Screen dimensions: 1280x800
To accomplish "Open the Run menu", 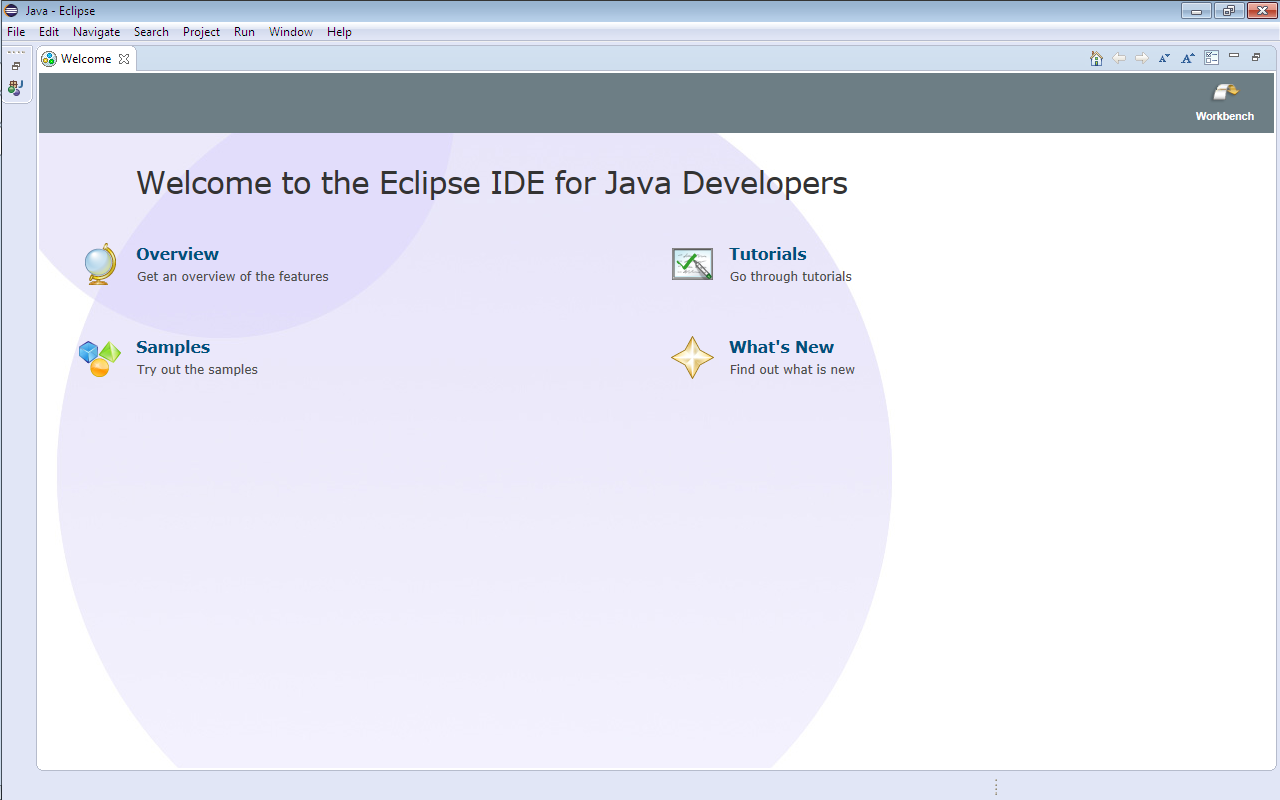I will click(x=244, y=32).
